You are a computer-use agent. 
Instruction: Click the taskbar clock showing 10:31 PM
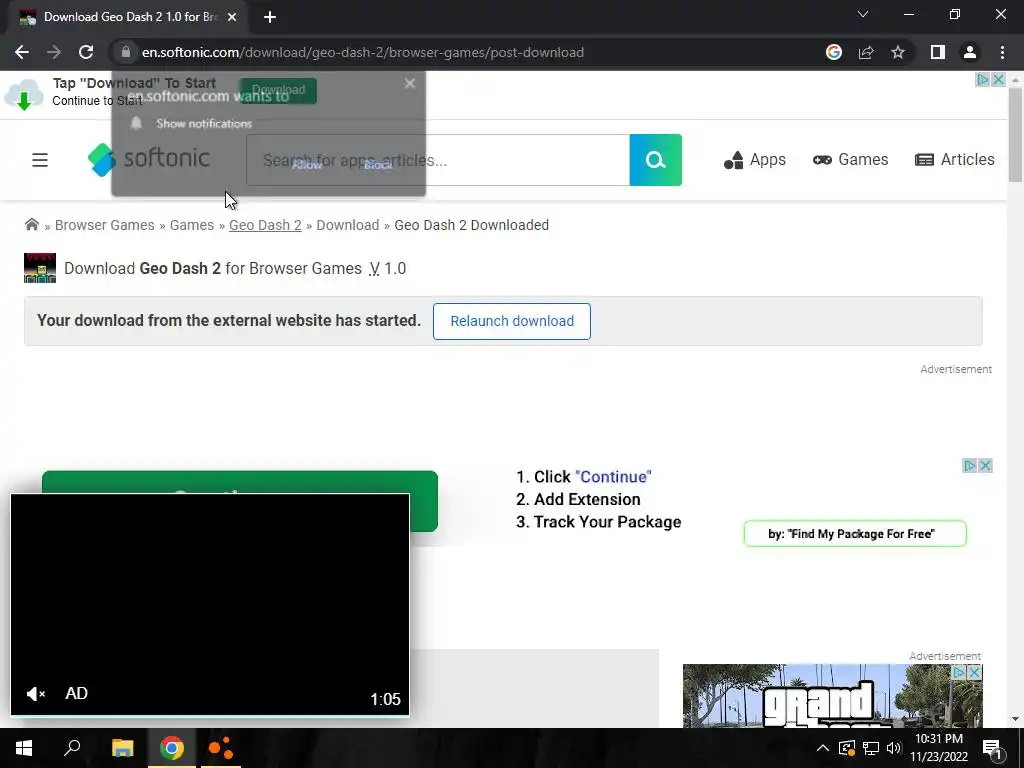click(x=939, y=748)
